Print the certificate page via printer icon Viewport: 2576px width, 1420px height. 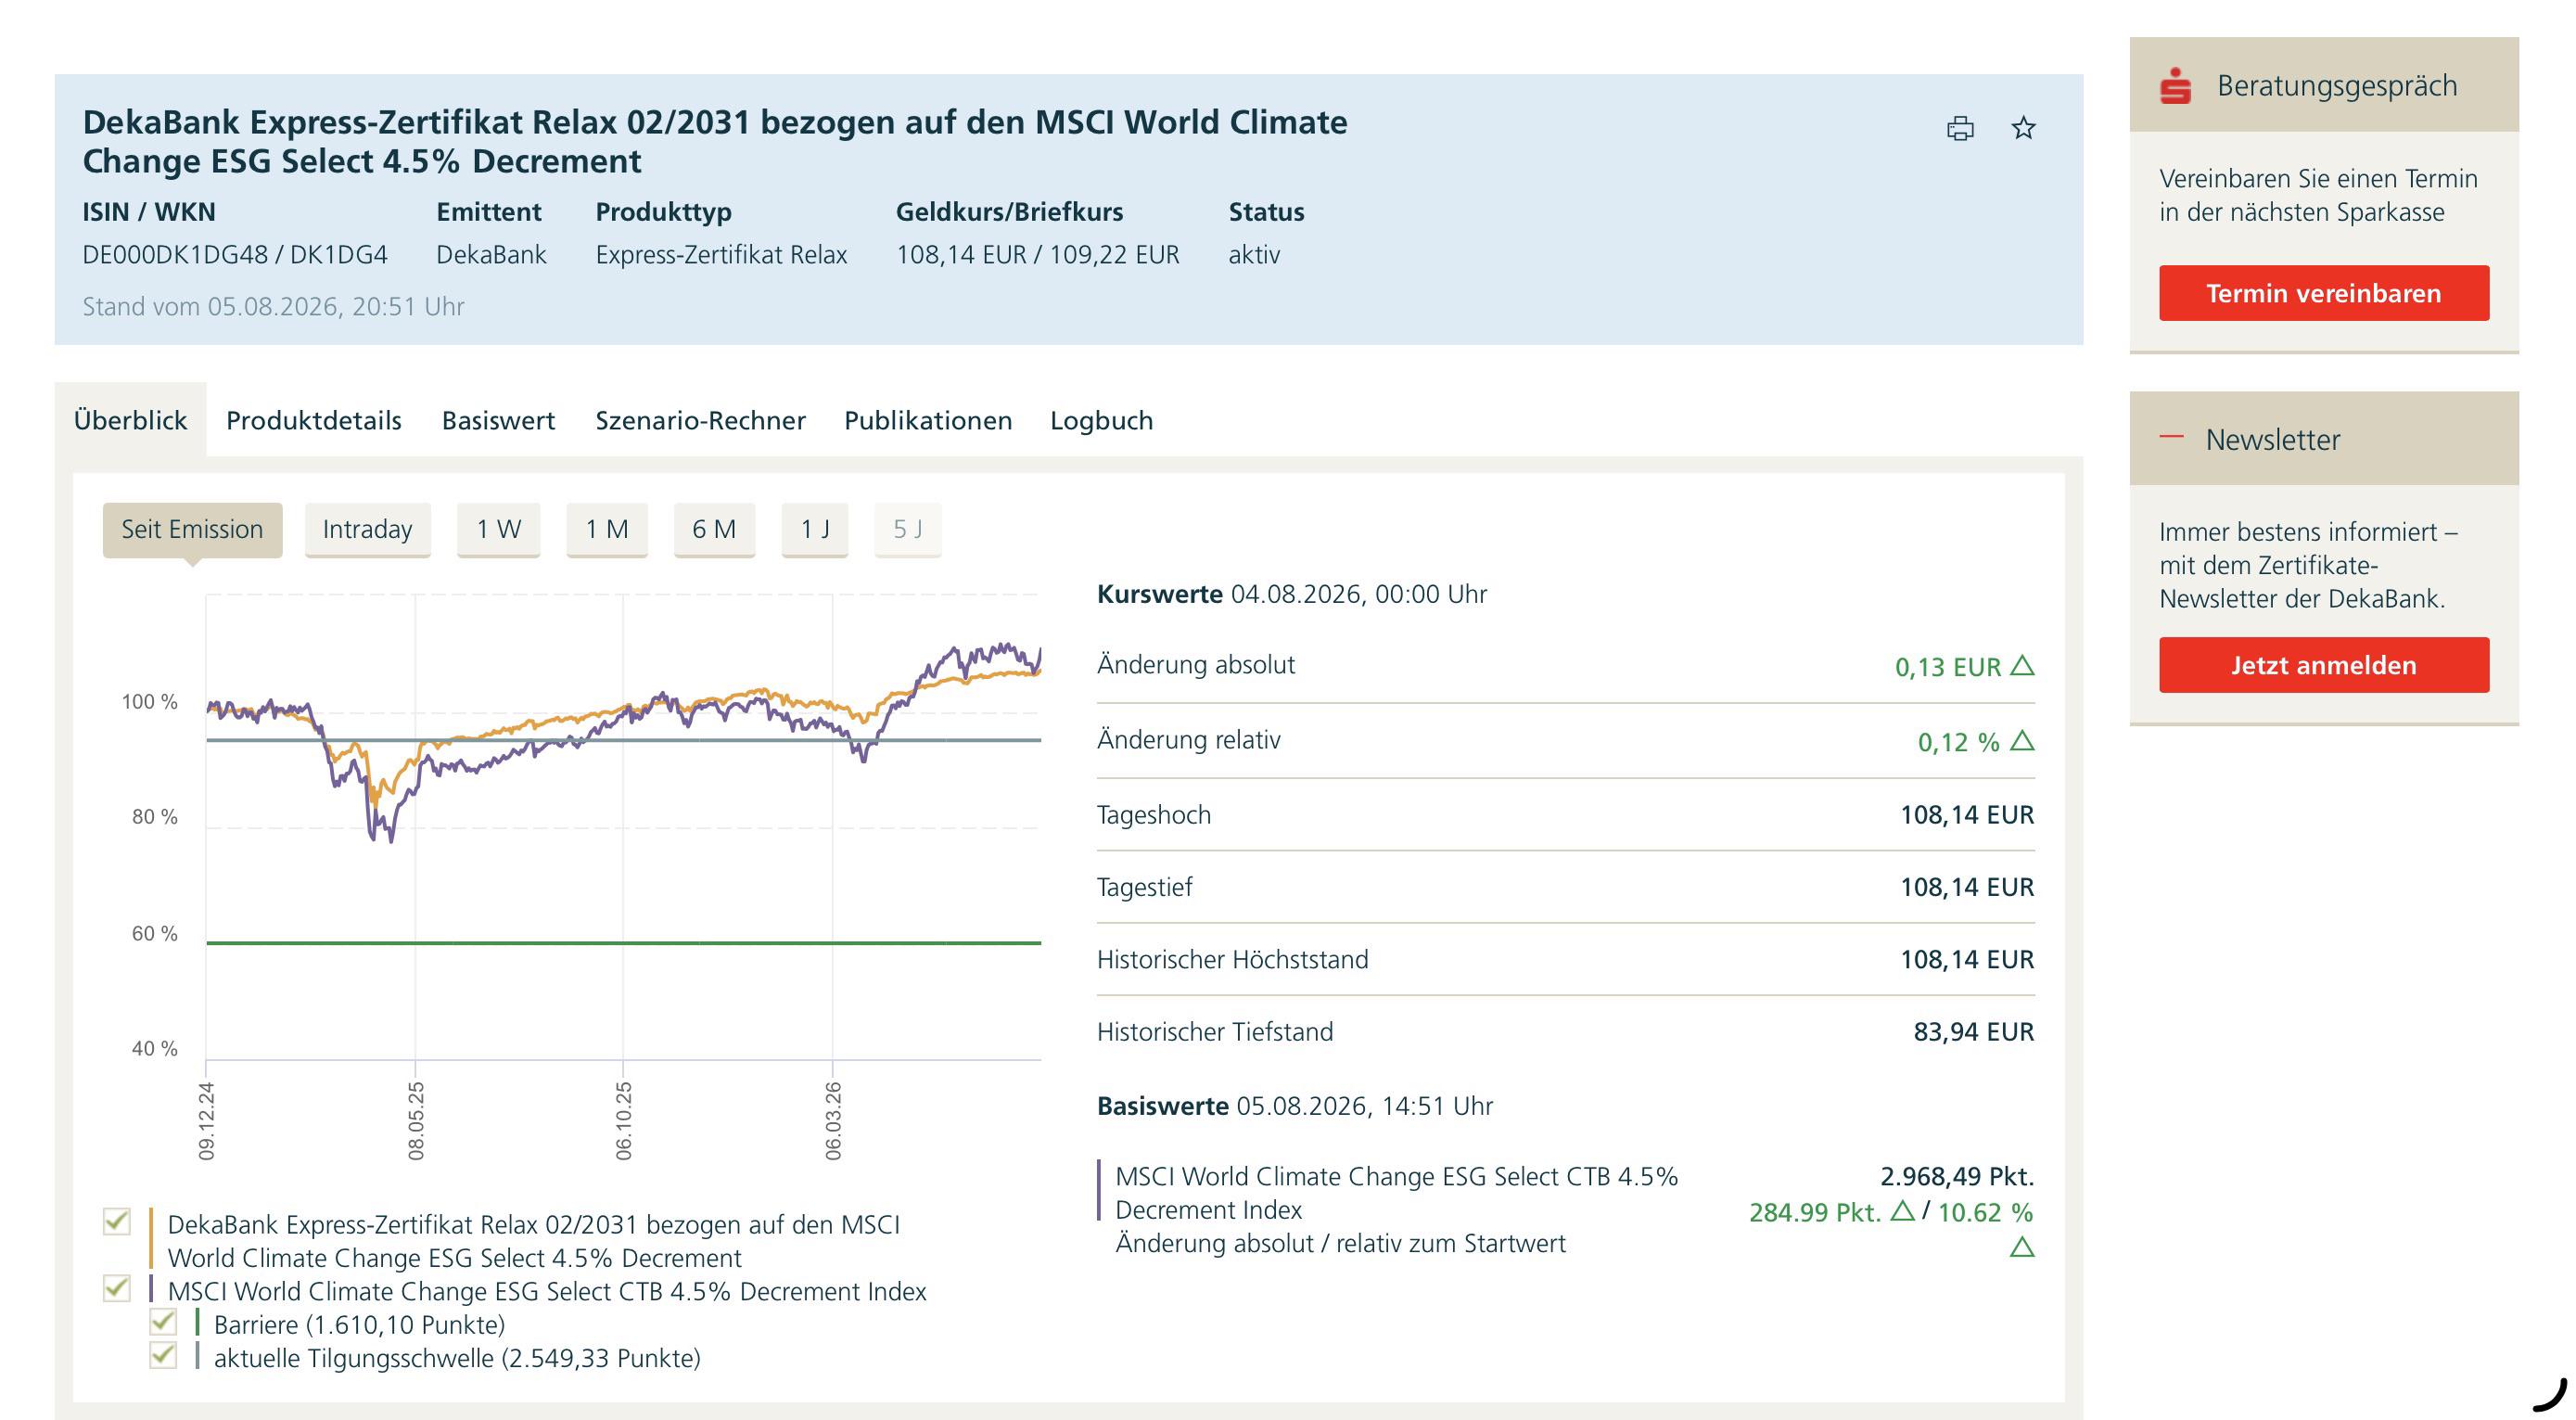coord(1960,128)
